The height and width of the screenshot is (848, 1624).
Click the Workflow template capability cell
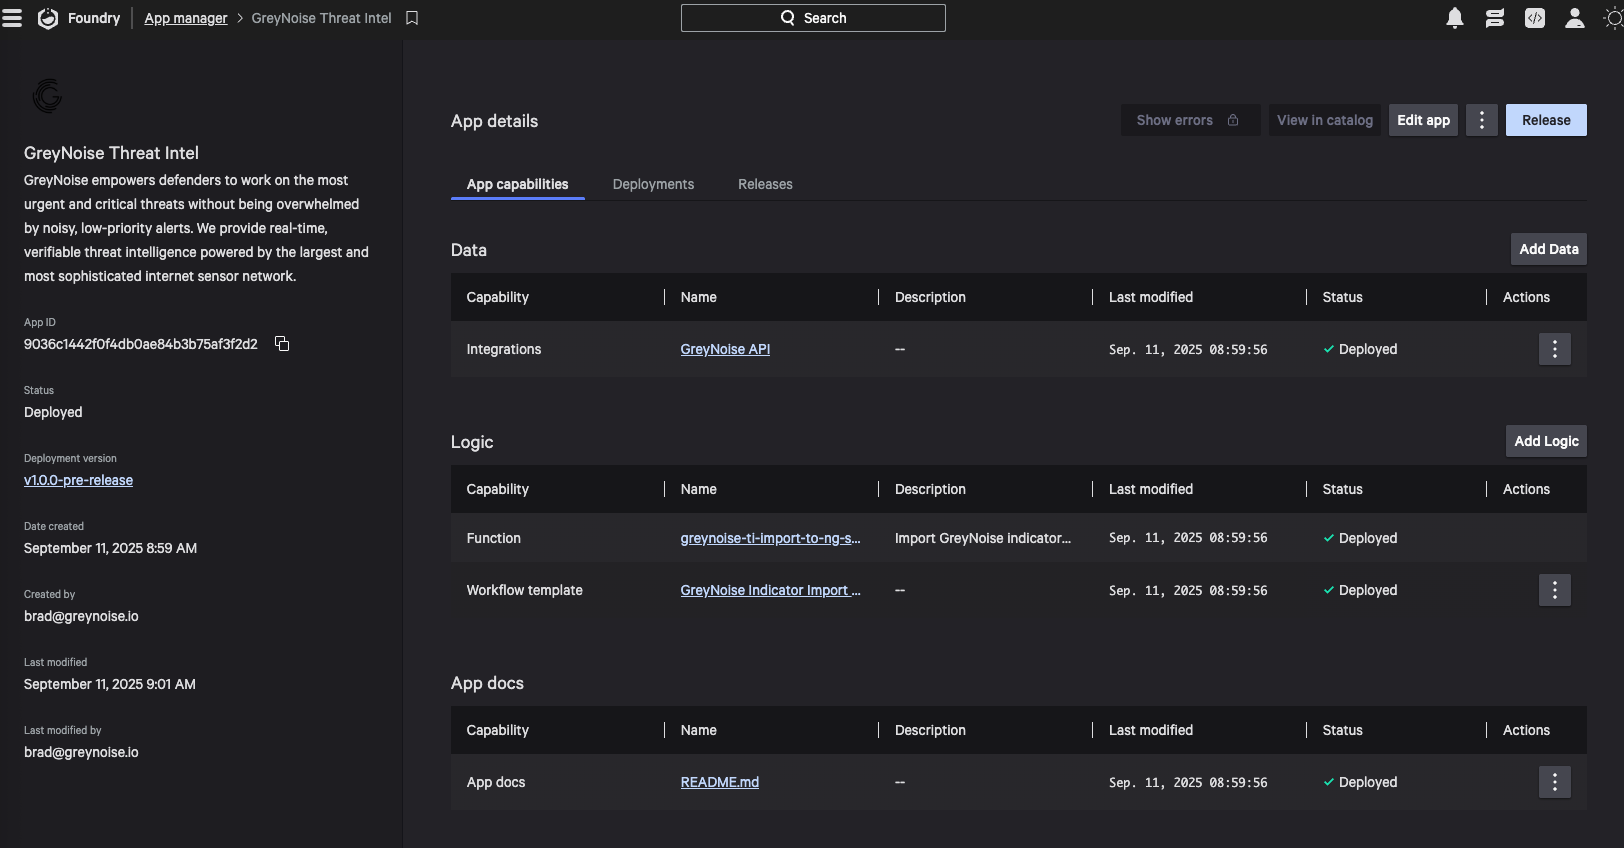pos(525,590)
